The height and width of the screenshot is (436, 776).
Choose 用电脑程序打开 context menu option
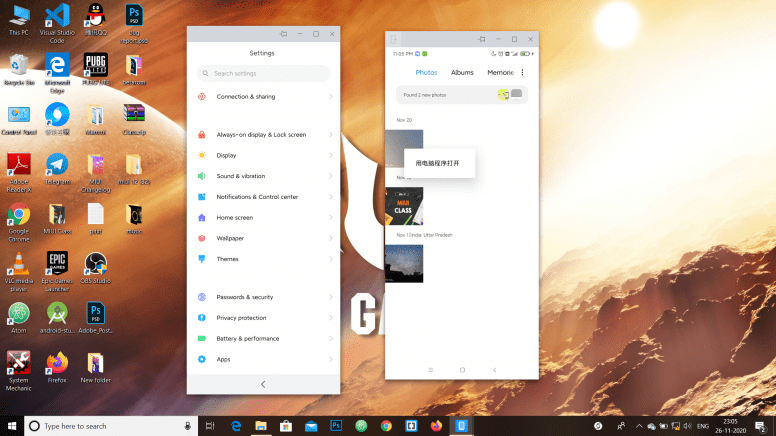(439, 163)
